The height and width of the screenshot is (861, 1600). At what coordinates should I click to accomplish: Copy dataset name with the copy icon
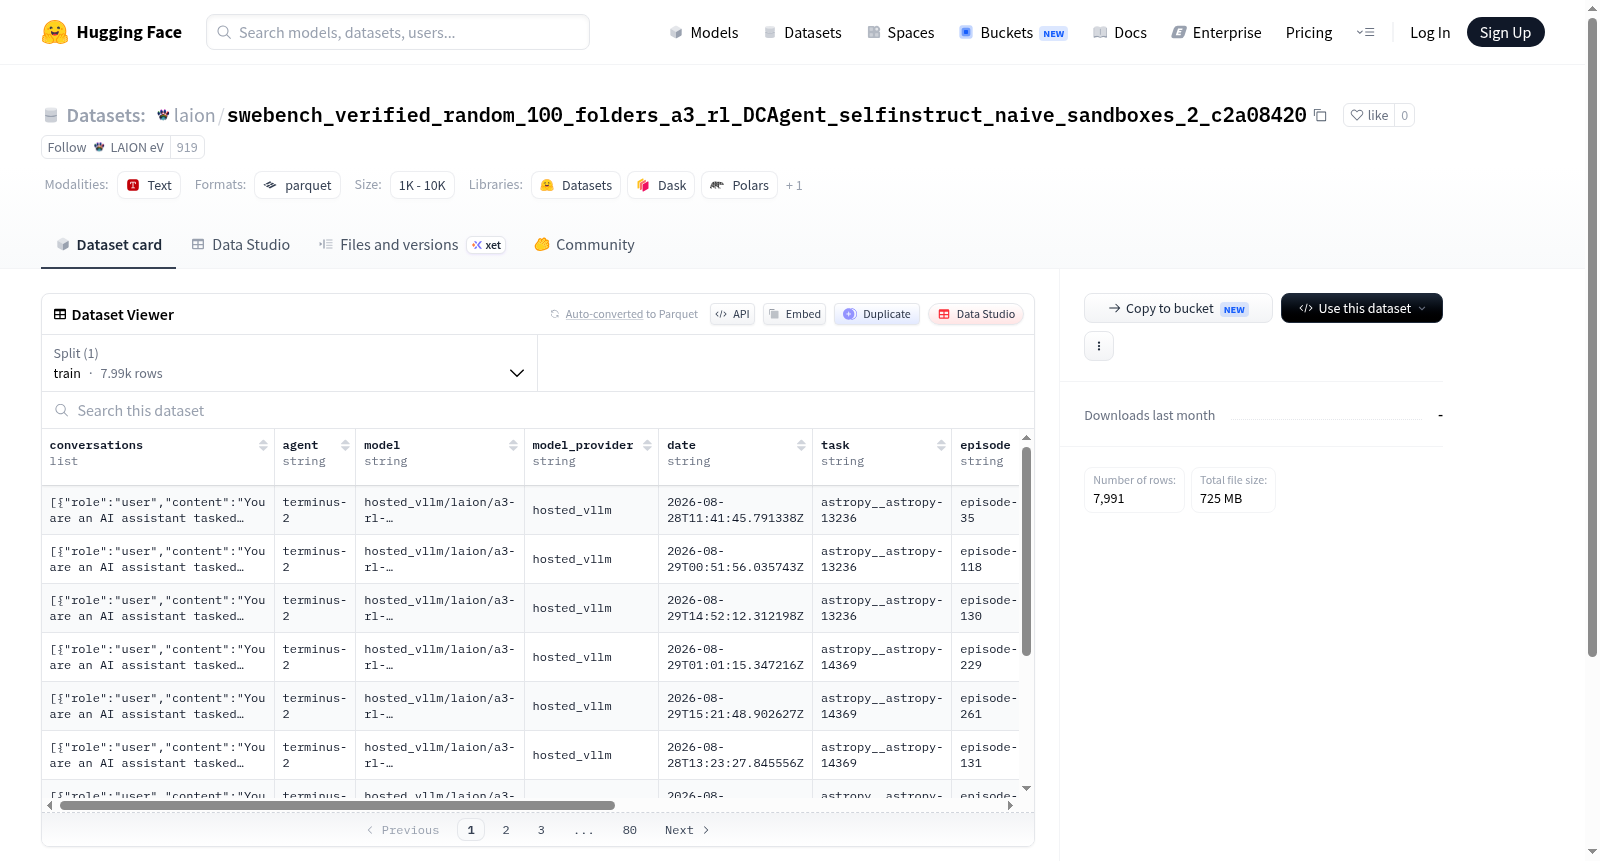[x=1320, y=115]
